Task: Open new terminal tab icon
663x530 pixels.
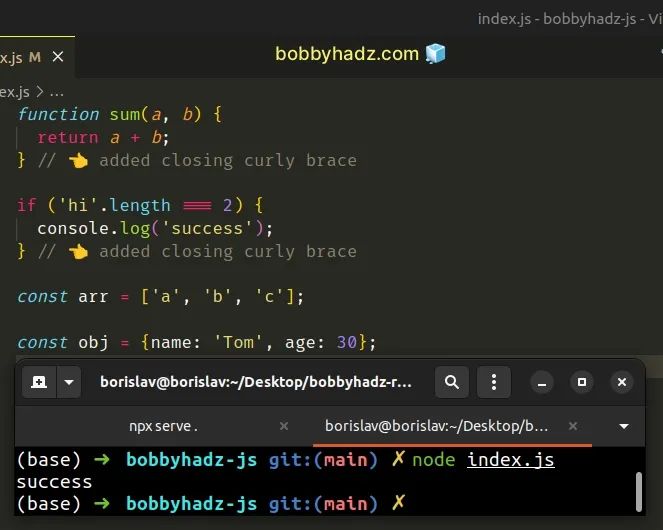Action: (39, 382)
